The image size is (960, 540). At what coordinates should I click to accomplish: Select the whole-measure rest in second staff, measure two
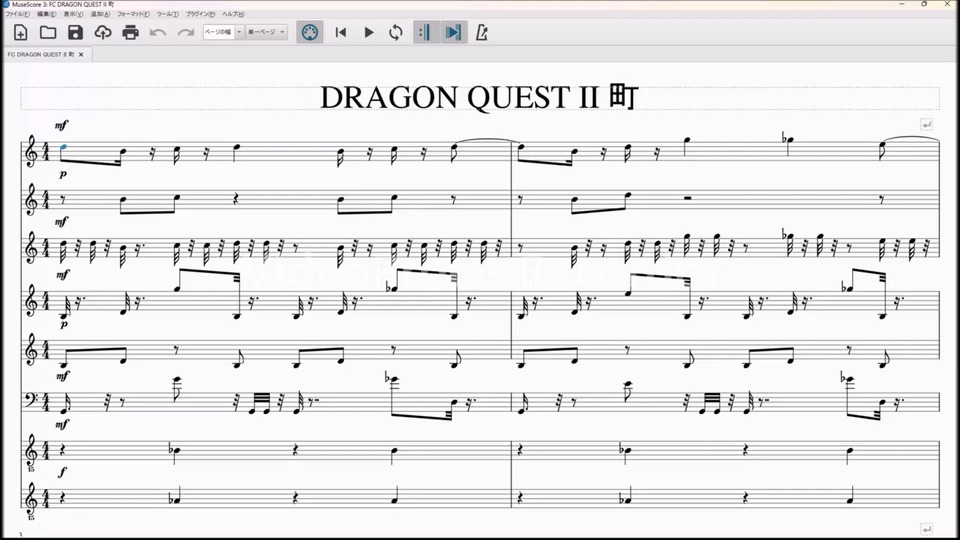click(x=688, y=198)
